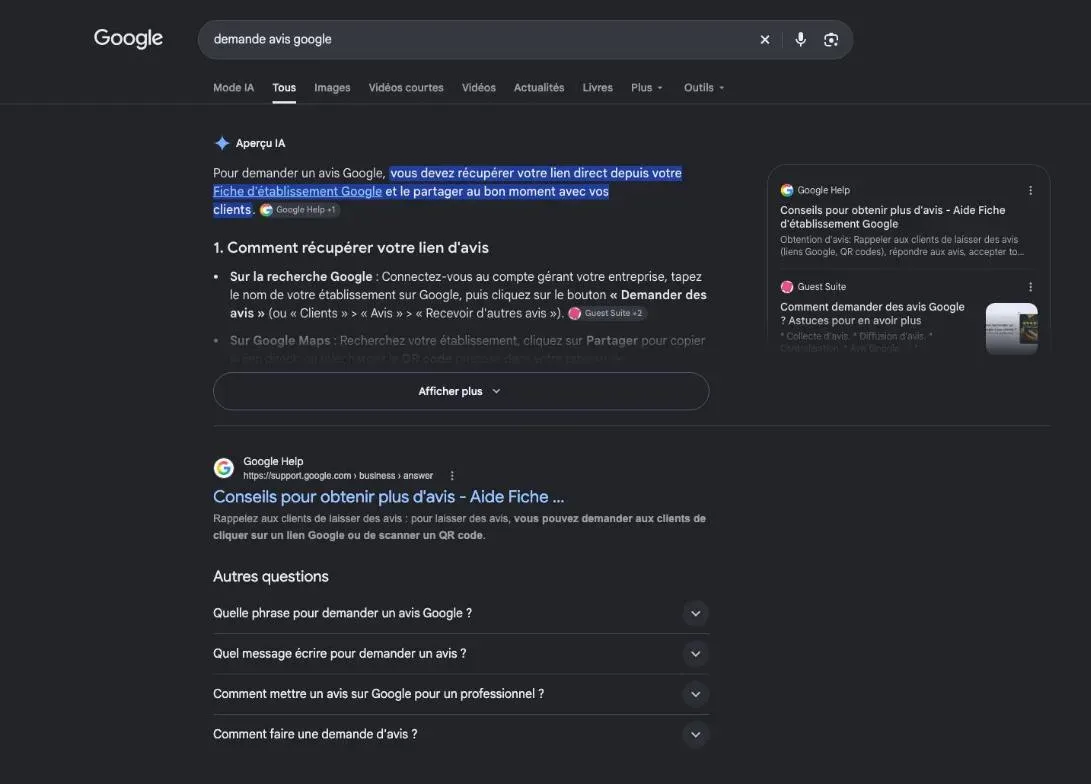Click Google Help favicon in search result
Screen dimensions: 1091x784
pyautogui.click(x=223, y=468)
